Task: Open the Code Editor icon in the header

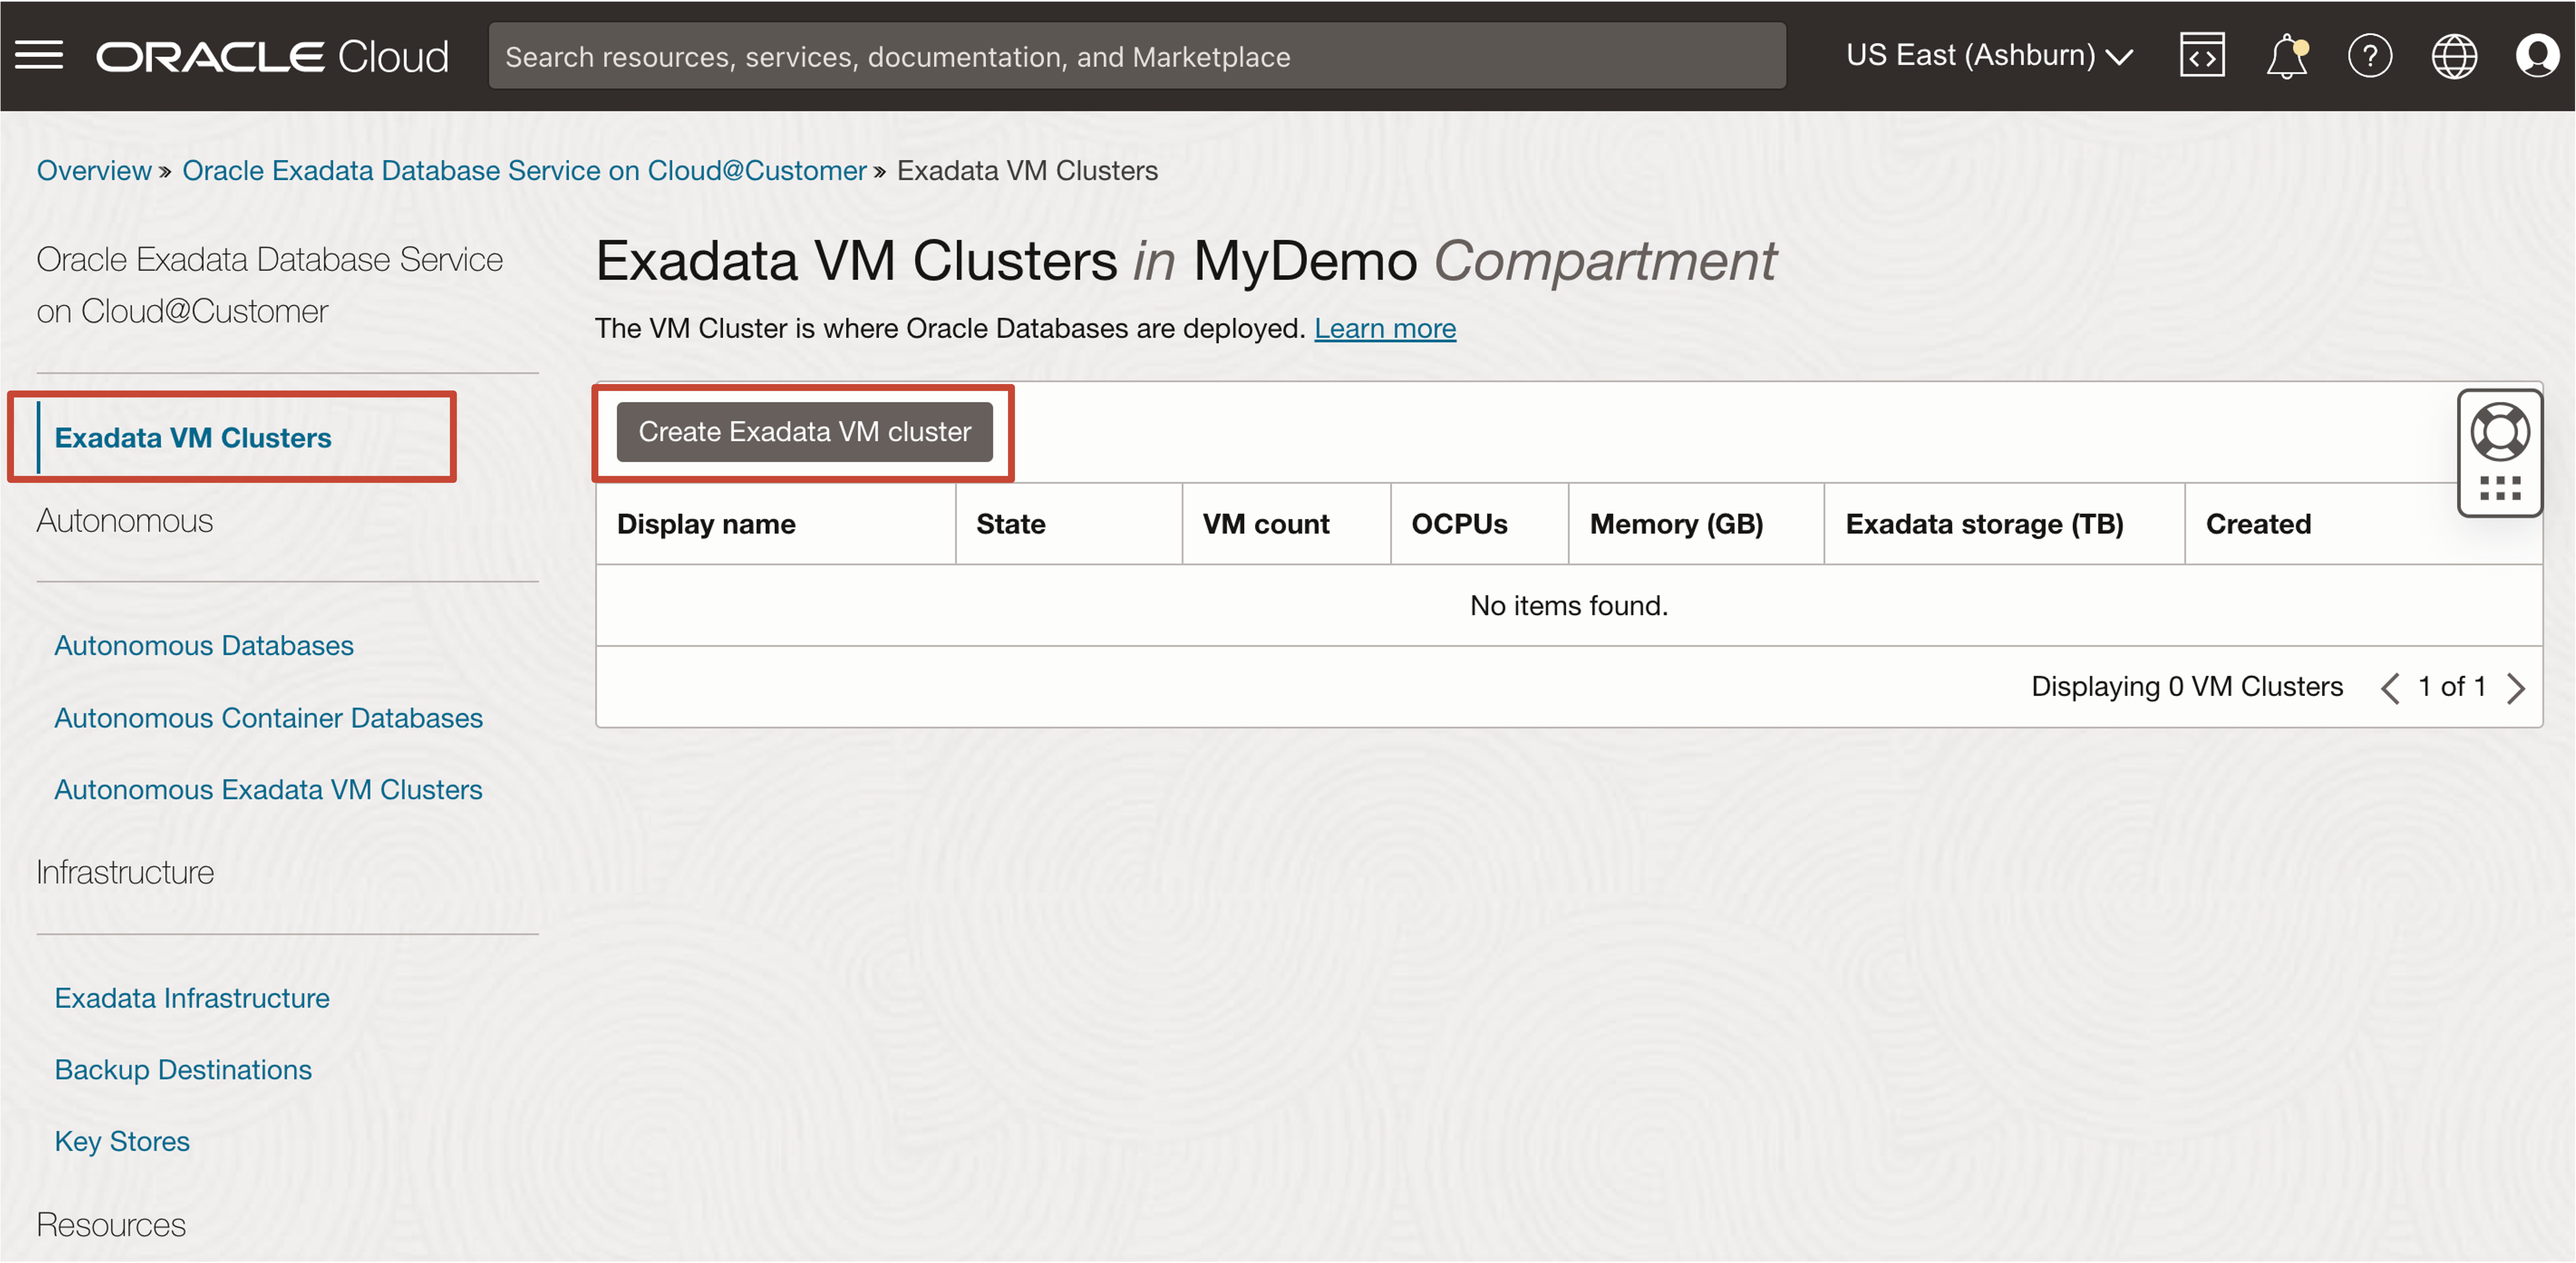Action: 2202,55
